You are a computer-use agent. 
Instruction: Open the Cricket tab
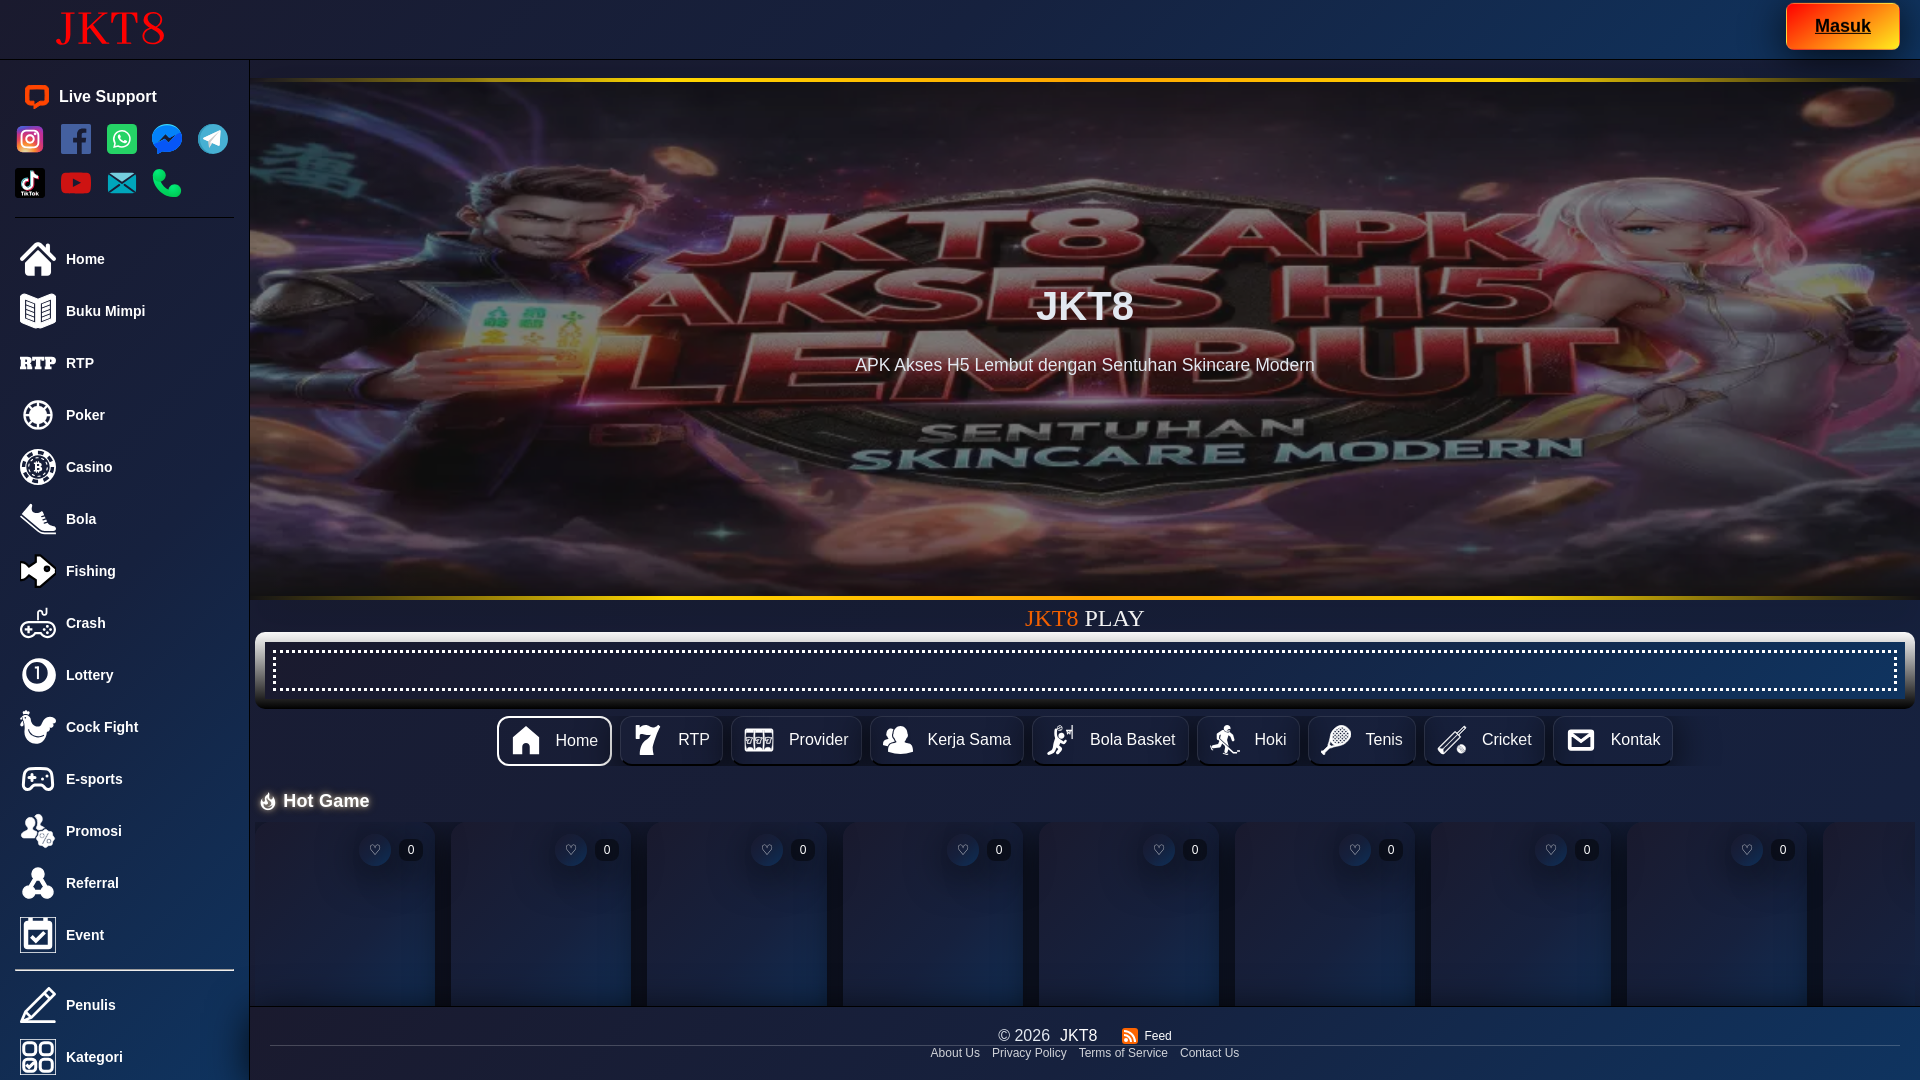(x=1484, y=740)
